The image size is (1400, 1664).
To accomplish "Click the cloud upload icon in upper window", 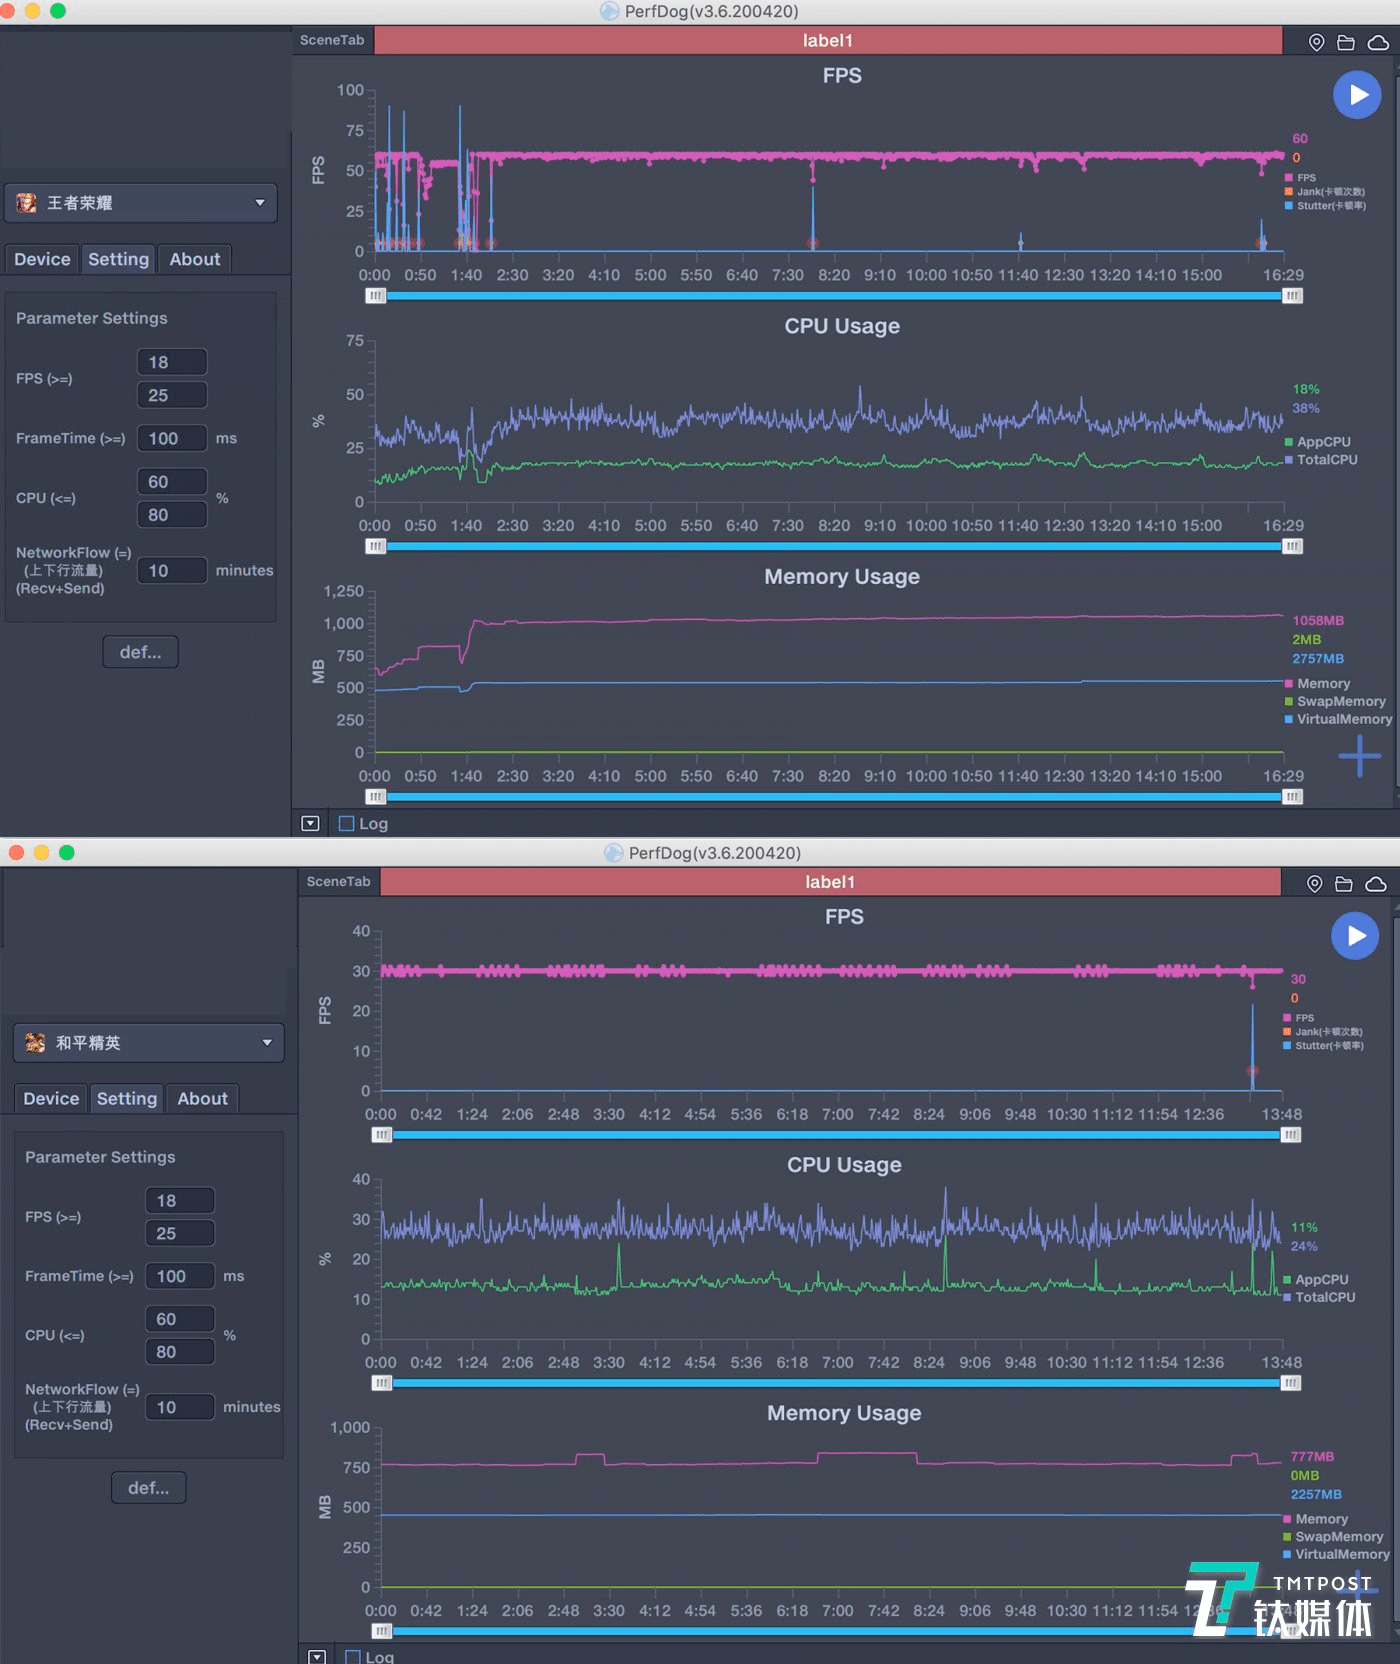I will tap(1378, 42).
